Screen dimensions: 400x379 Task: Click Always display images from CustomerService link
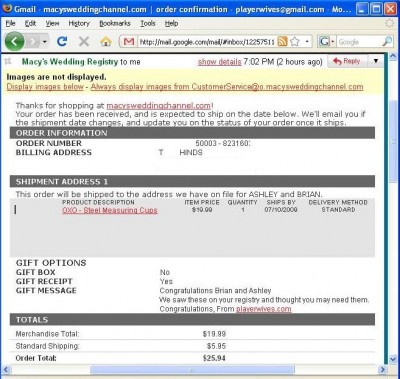pyautogui.click(x=227, y=87)
